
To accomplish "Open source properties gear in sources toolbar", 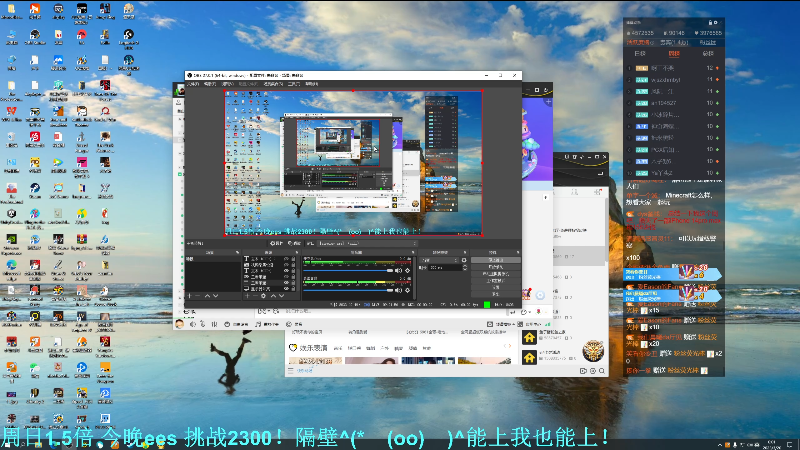I will [x=263, y=296].
